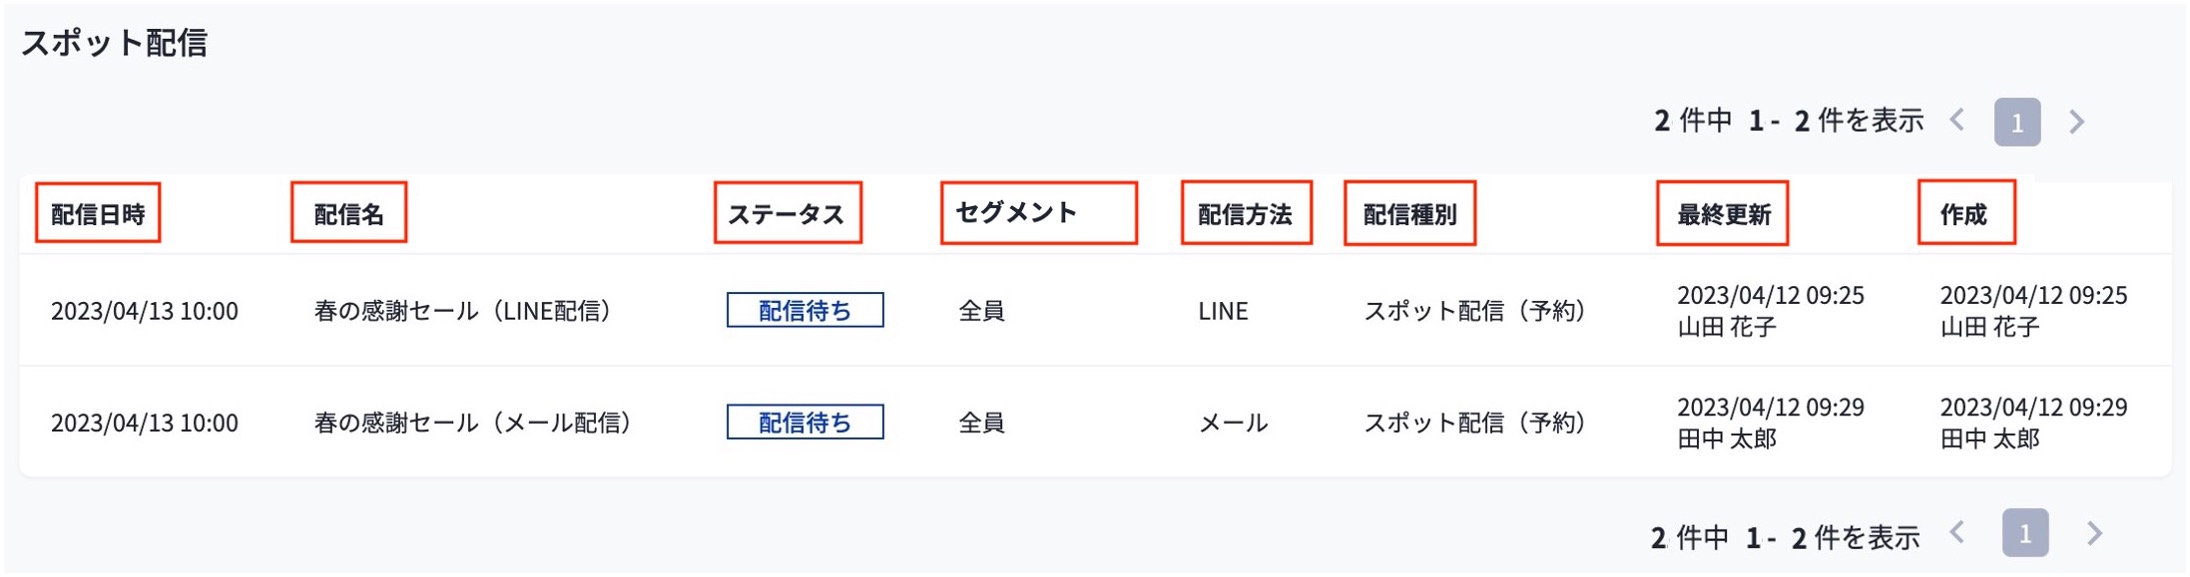
Task: Go to next page in bottom pagination
Action: [2094, 534]
